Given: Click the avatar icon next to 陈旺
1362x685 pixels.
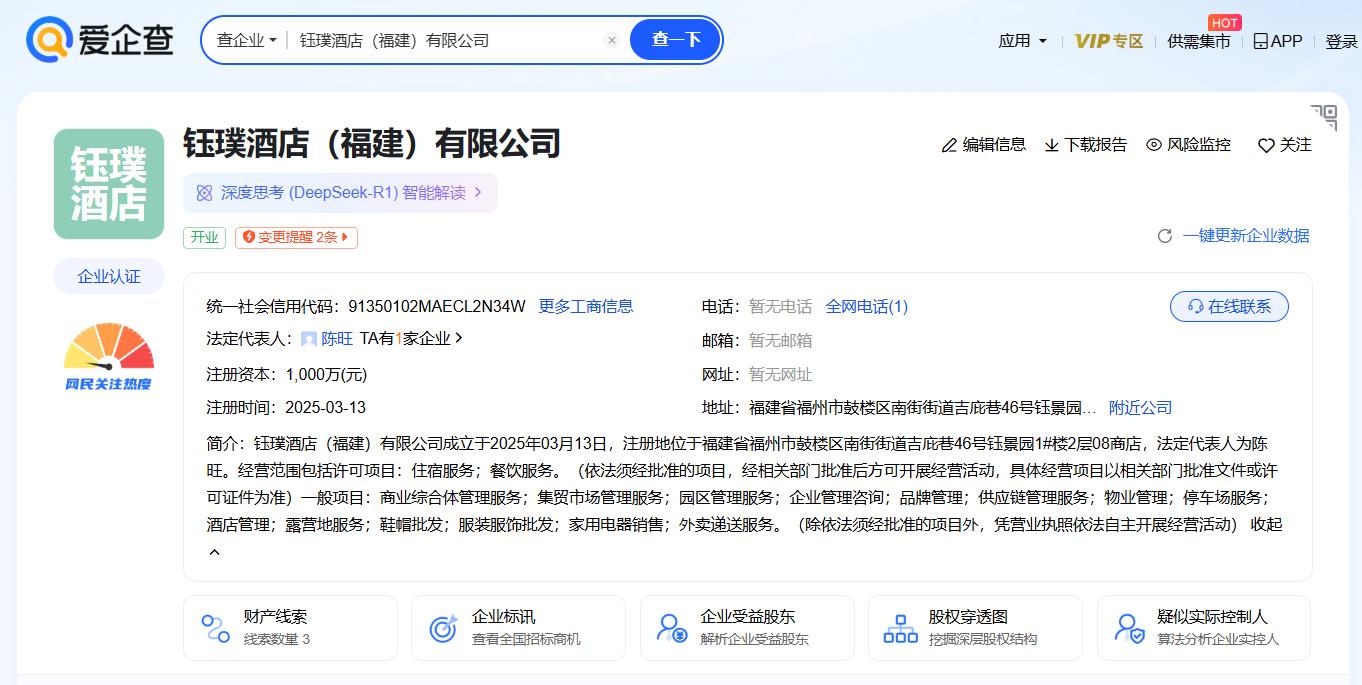Looking at the screenshot, I should point(309,339).
